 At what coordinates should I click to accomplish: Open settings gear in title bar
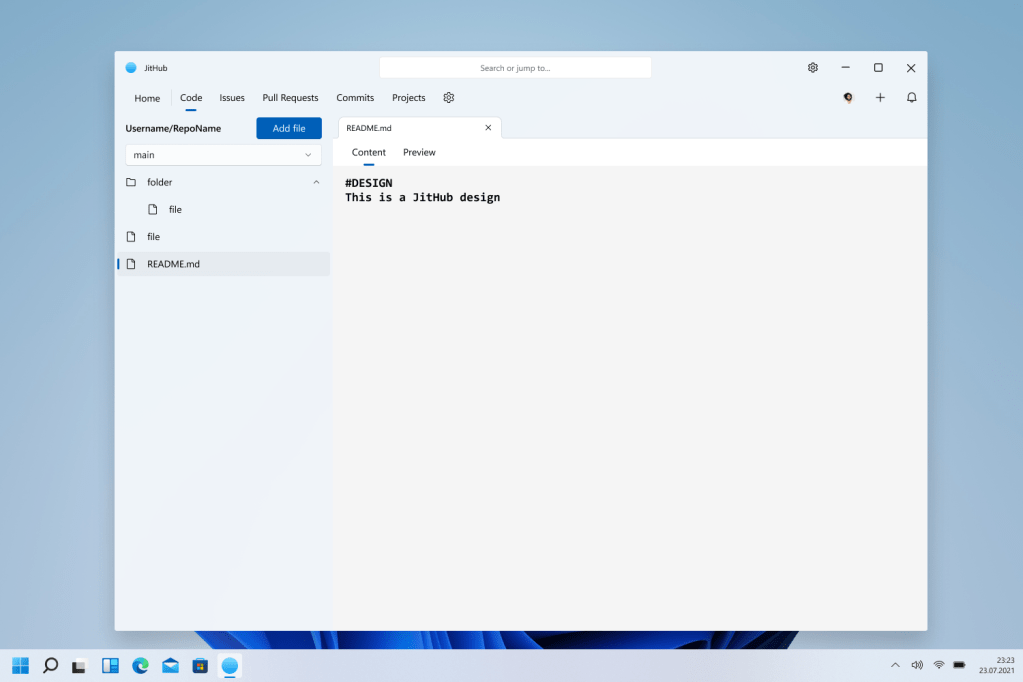click(x=813, y=68)
